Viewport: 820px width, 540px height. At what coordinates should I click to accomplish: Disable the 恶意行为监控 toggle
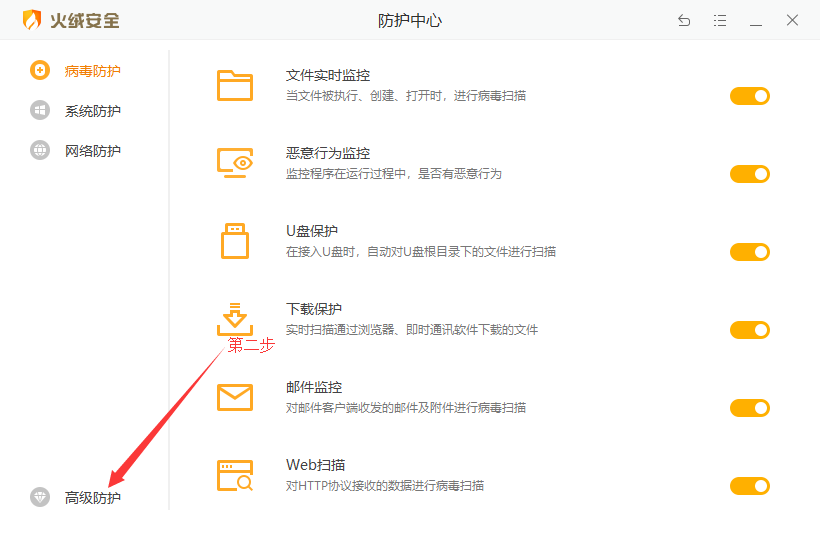click(749, 174)
